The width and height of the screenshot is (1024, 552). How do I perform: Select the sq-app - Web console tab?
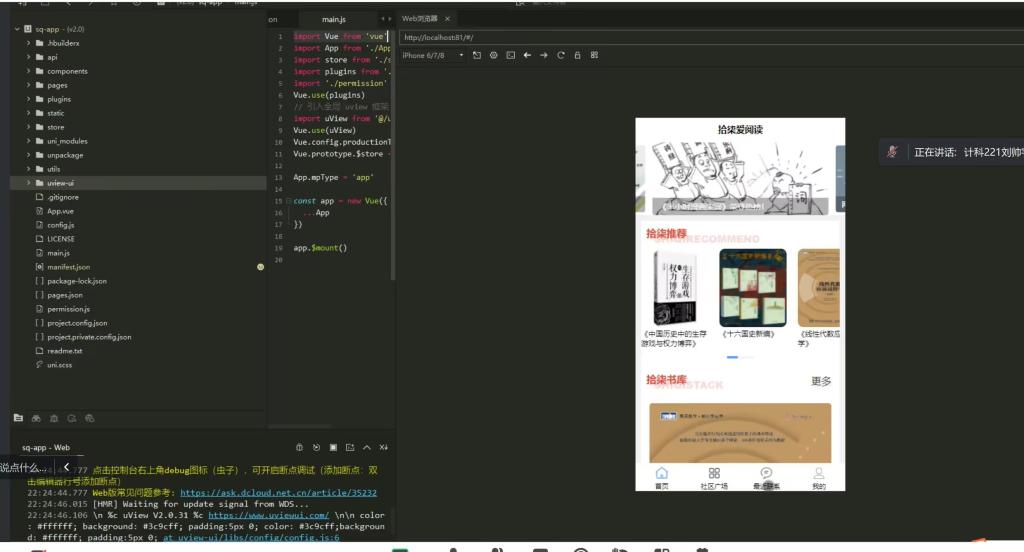(46, 448)
